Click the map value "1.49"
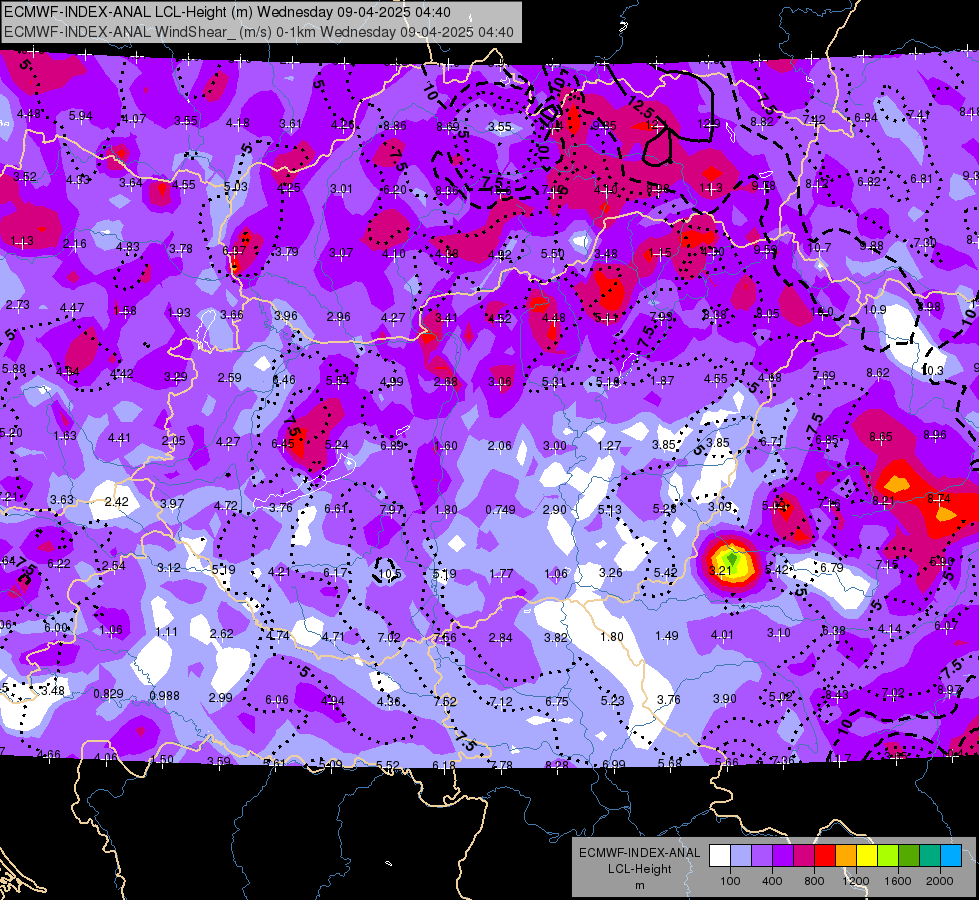 tap(667, 636)
